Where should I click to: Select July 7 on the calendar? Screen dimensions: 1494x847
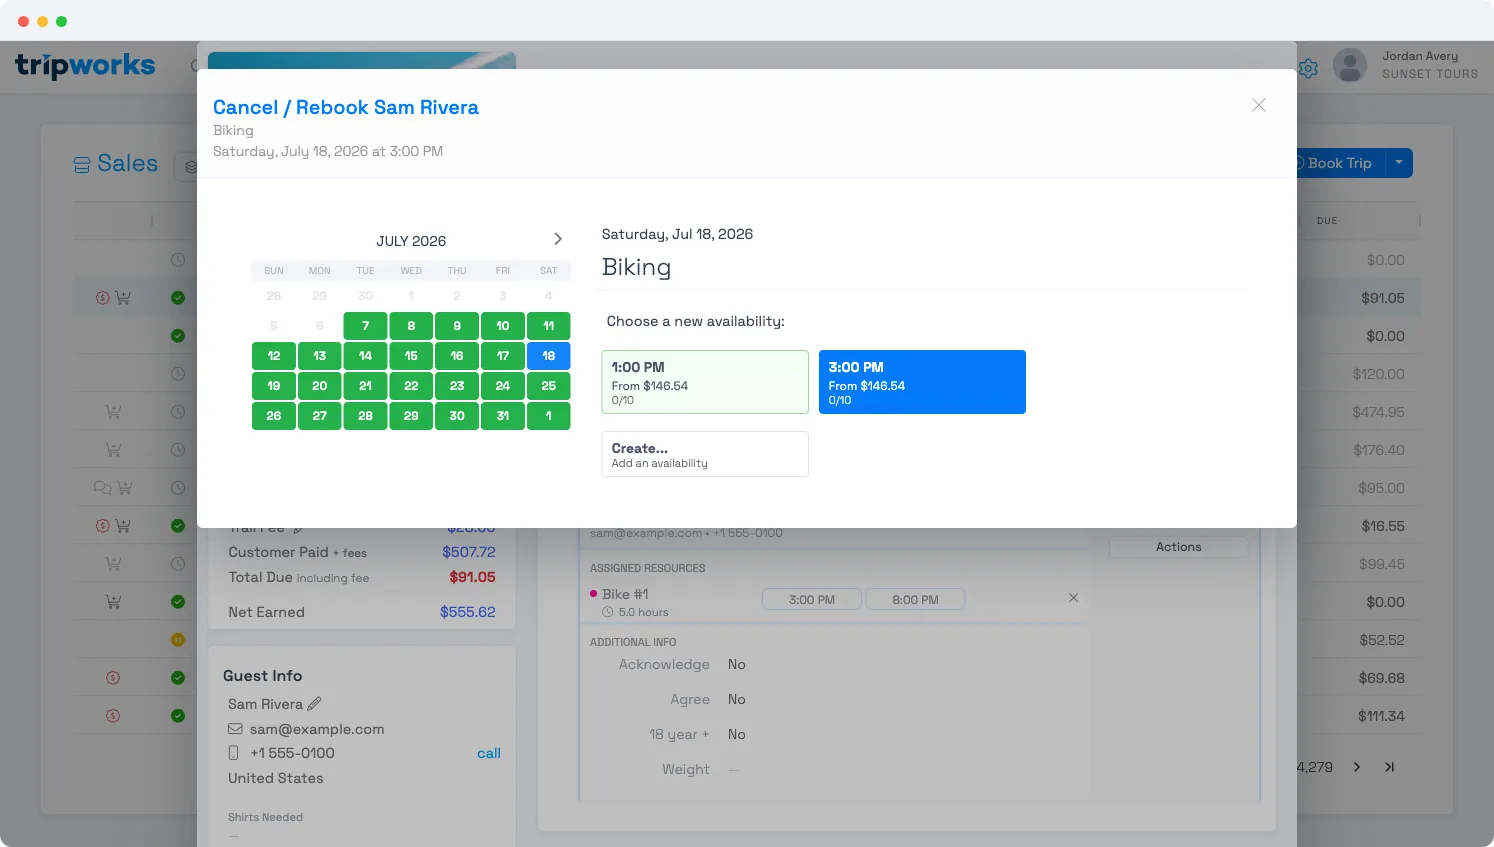[365, 326]
